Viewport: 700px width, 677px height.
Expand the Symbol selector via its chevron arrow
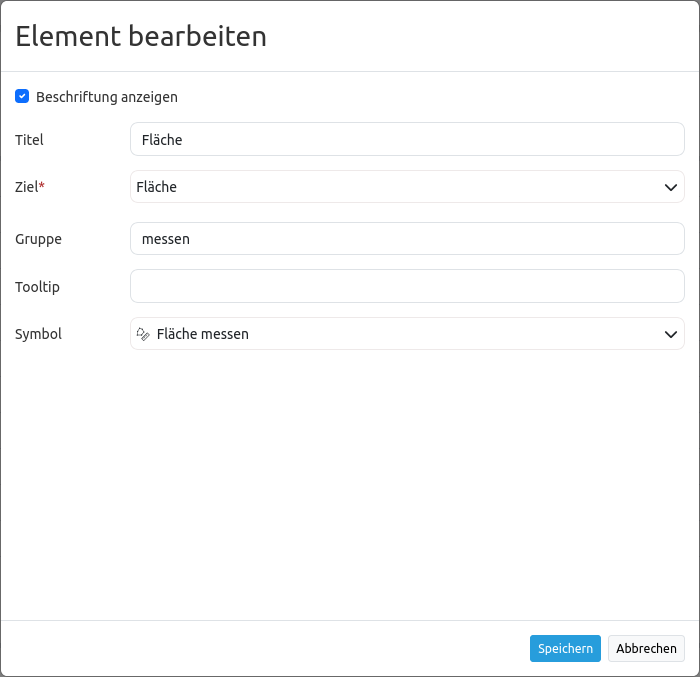coord(671,334)
